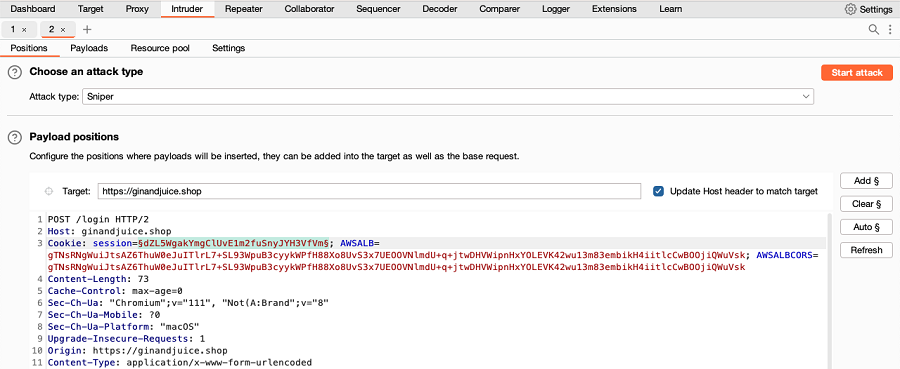Click the Start attack button
The width and height of the screenshot is (900, 369).
857,73
